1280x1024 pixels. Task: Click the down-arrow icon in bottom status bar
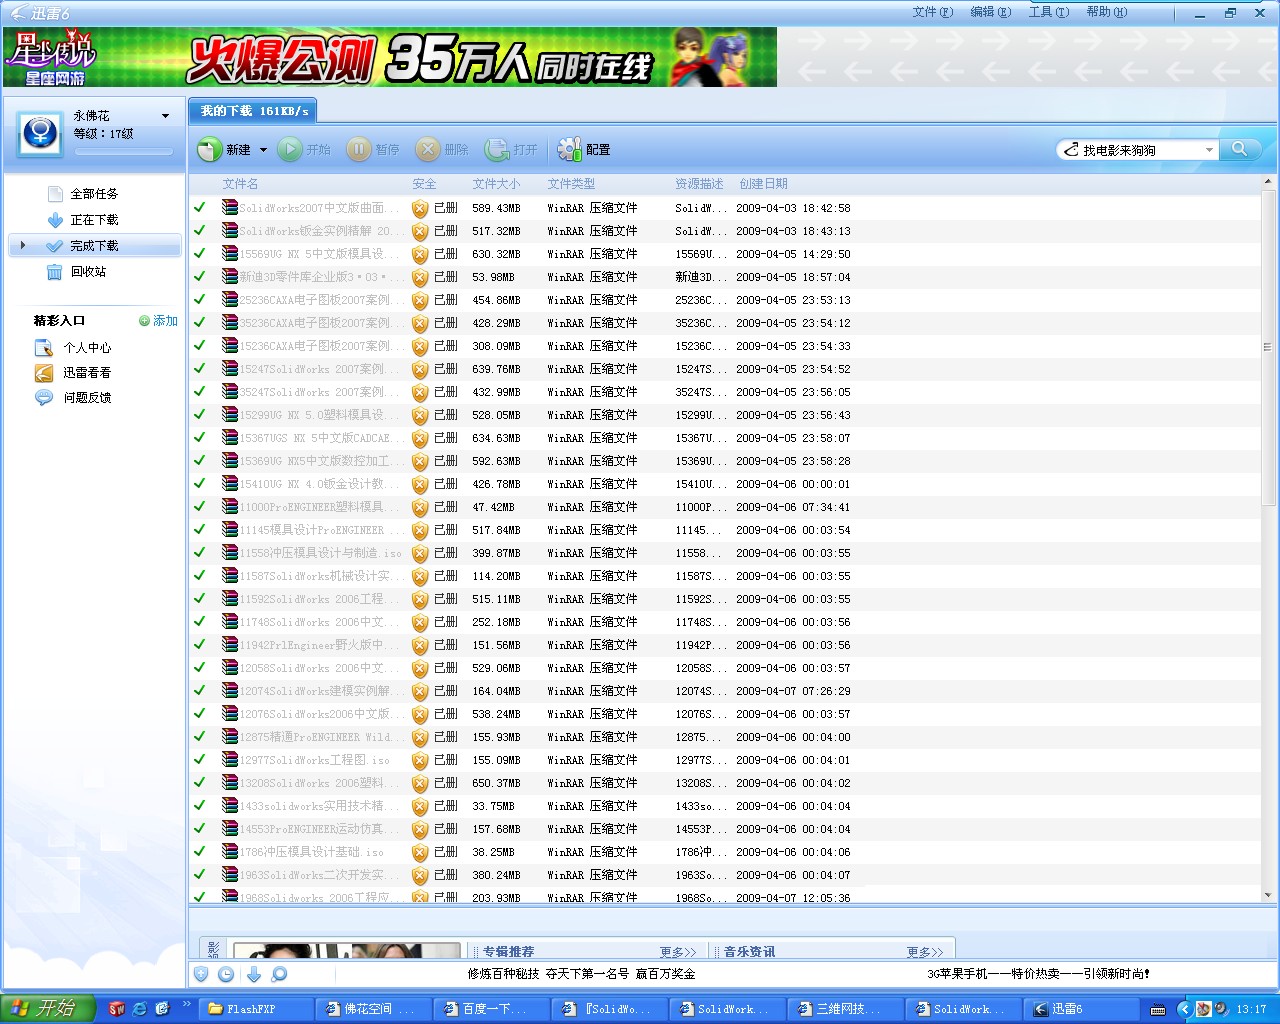[x=254, y=974]
